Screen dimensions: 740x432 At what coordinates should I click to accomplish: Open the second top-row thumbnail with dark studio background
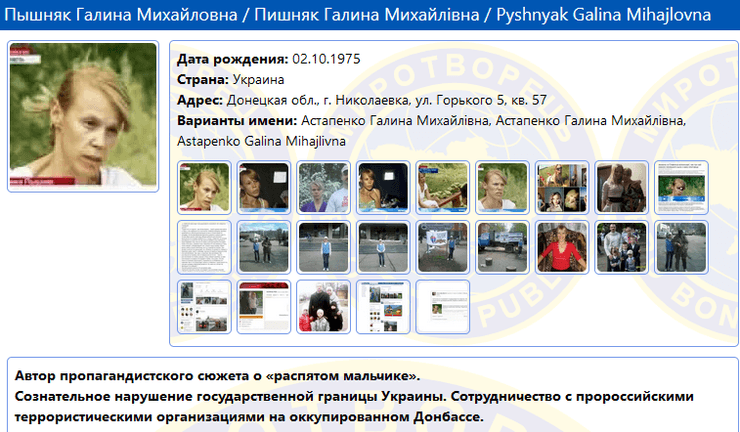click(263, 188)
